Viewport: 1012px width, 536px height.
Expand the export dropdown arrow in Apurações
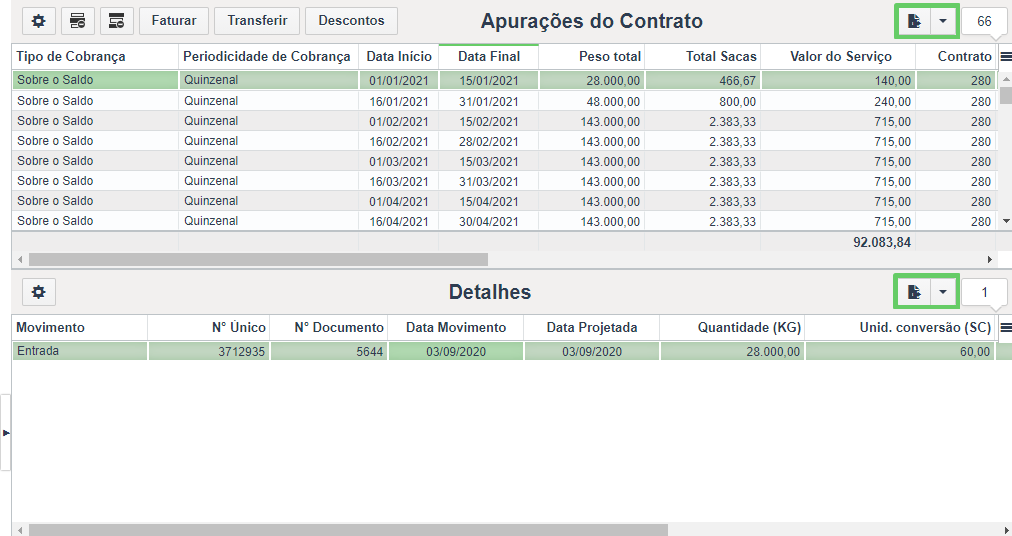click(943, 21)
